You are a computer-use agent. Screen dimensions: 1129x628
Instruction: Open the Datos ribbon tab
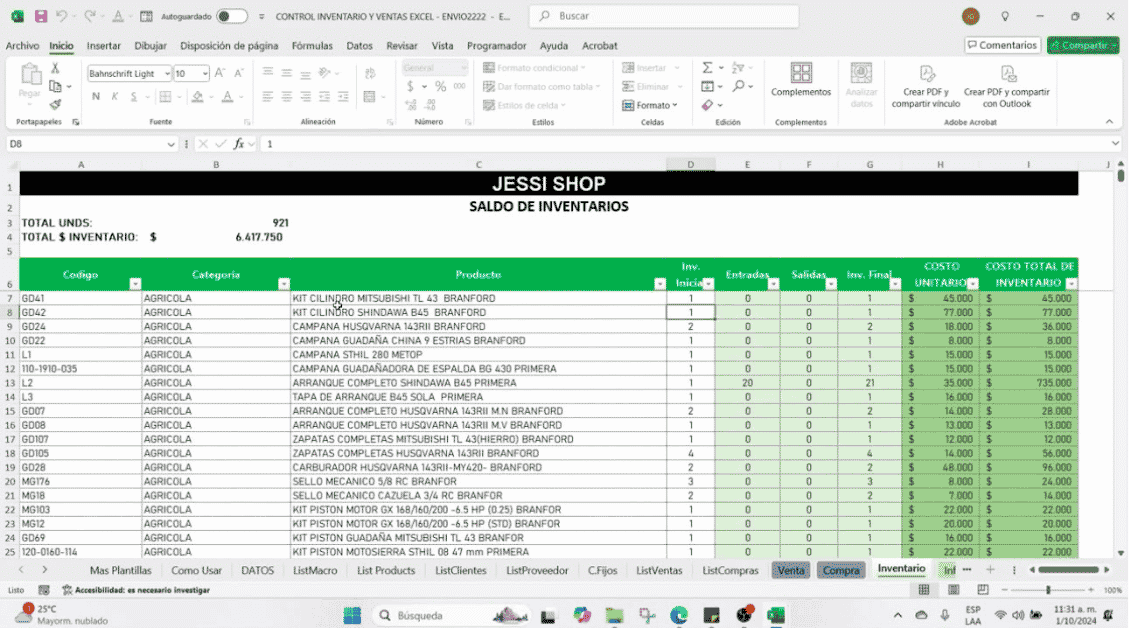[x=359, y=45]
